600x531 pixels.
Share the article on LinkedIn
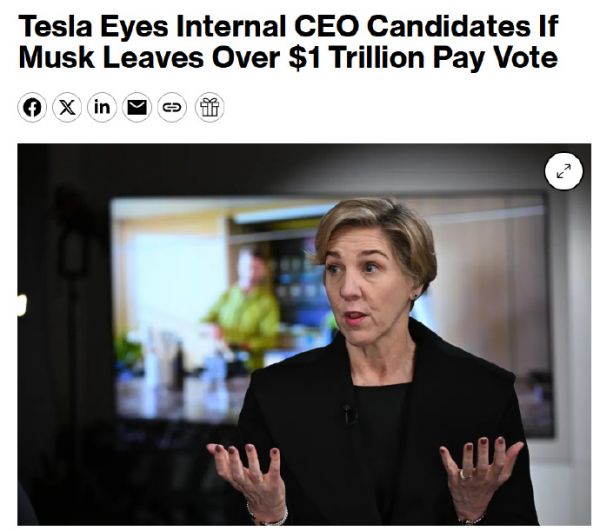pyautogui.click(x=102, y=108)
